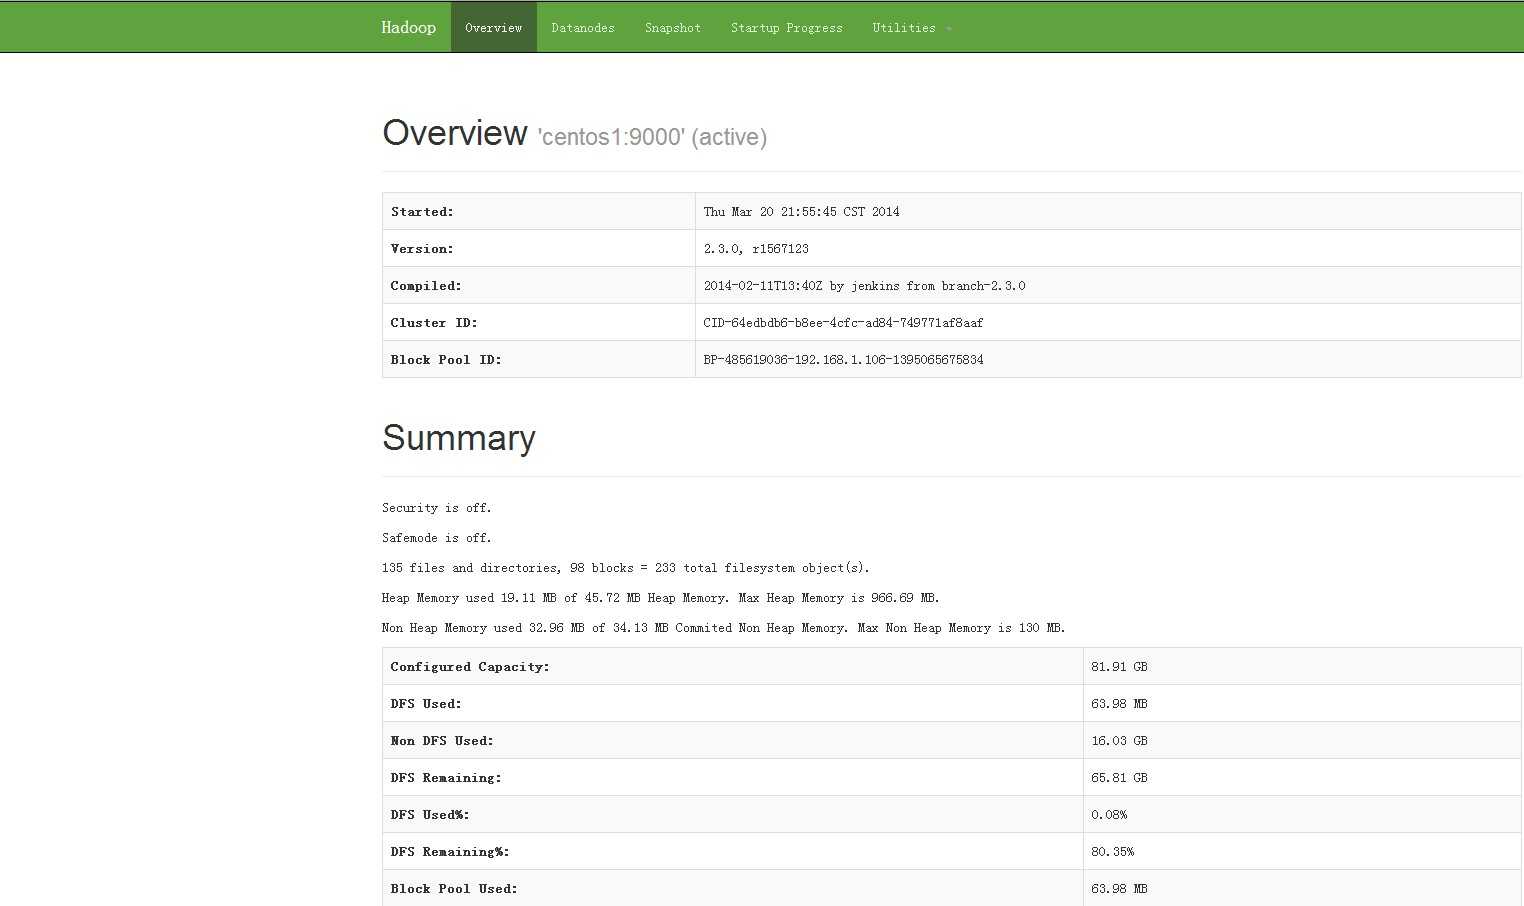The image size is (1524, 906).
Task: Click the Summary section heading
Action: [459, 438]
